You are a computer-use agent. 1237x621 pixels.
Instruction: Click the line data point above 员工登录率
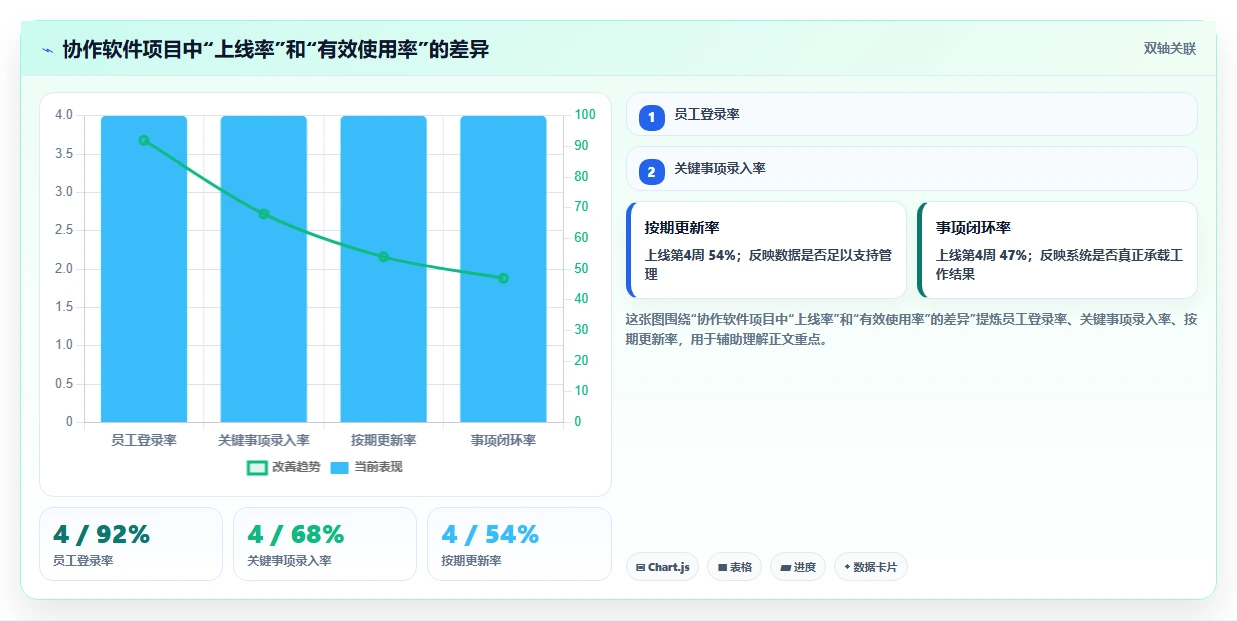(x=144, y=140)
